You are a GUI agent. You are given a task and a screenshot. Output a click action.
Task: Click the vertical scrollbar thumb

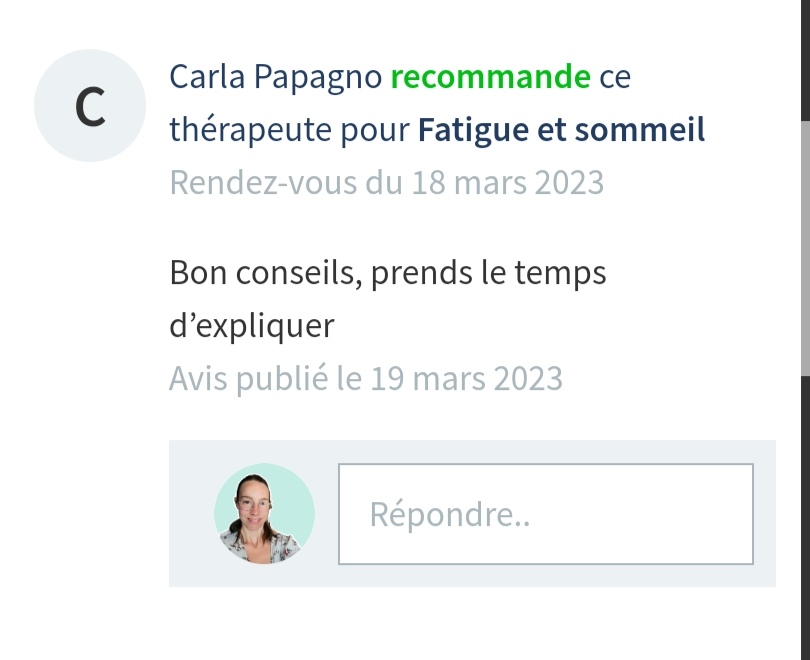[805, 248]
